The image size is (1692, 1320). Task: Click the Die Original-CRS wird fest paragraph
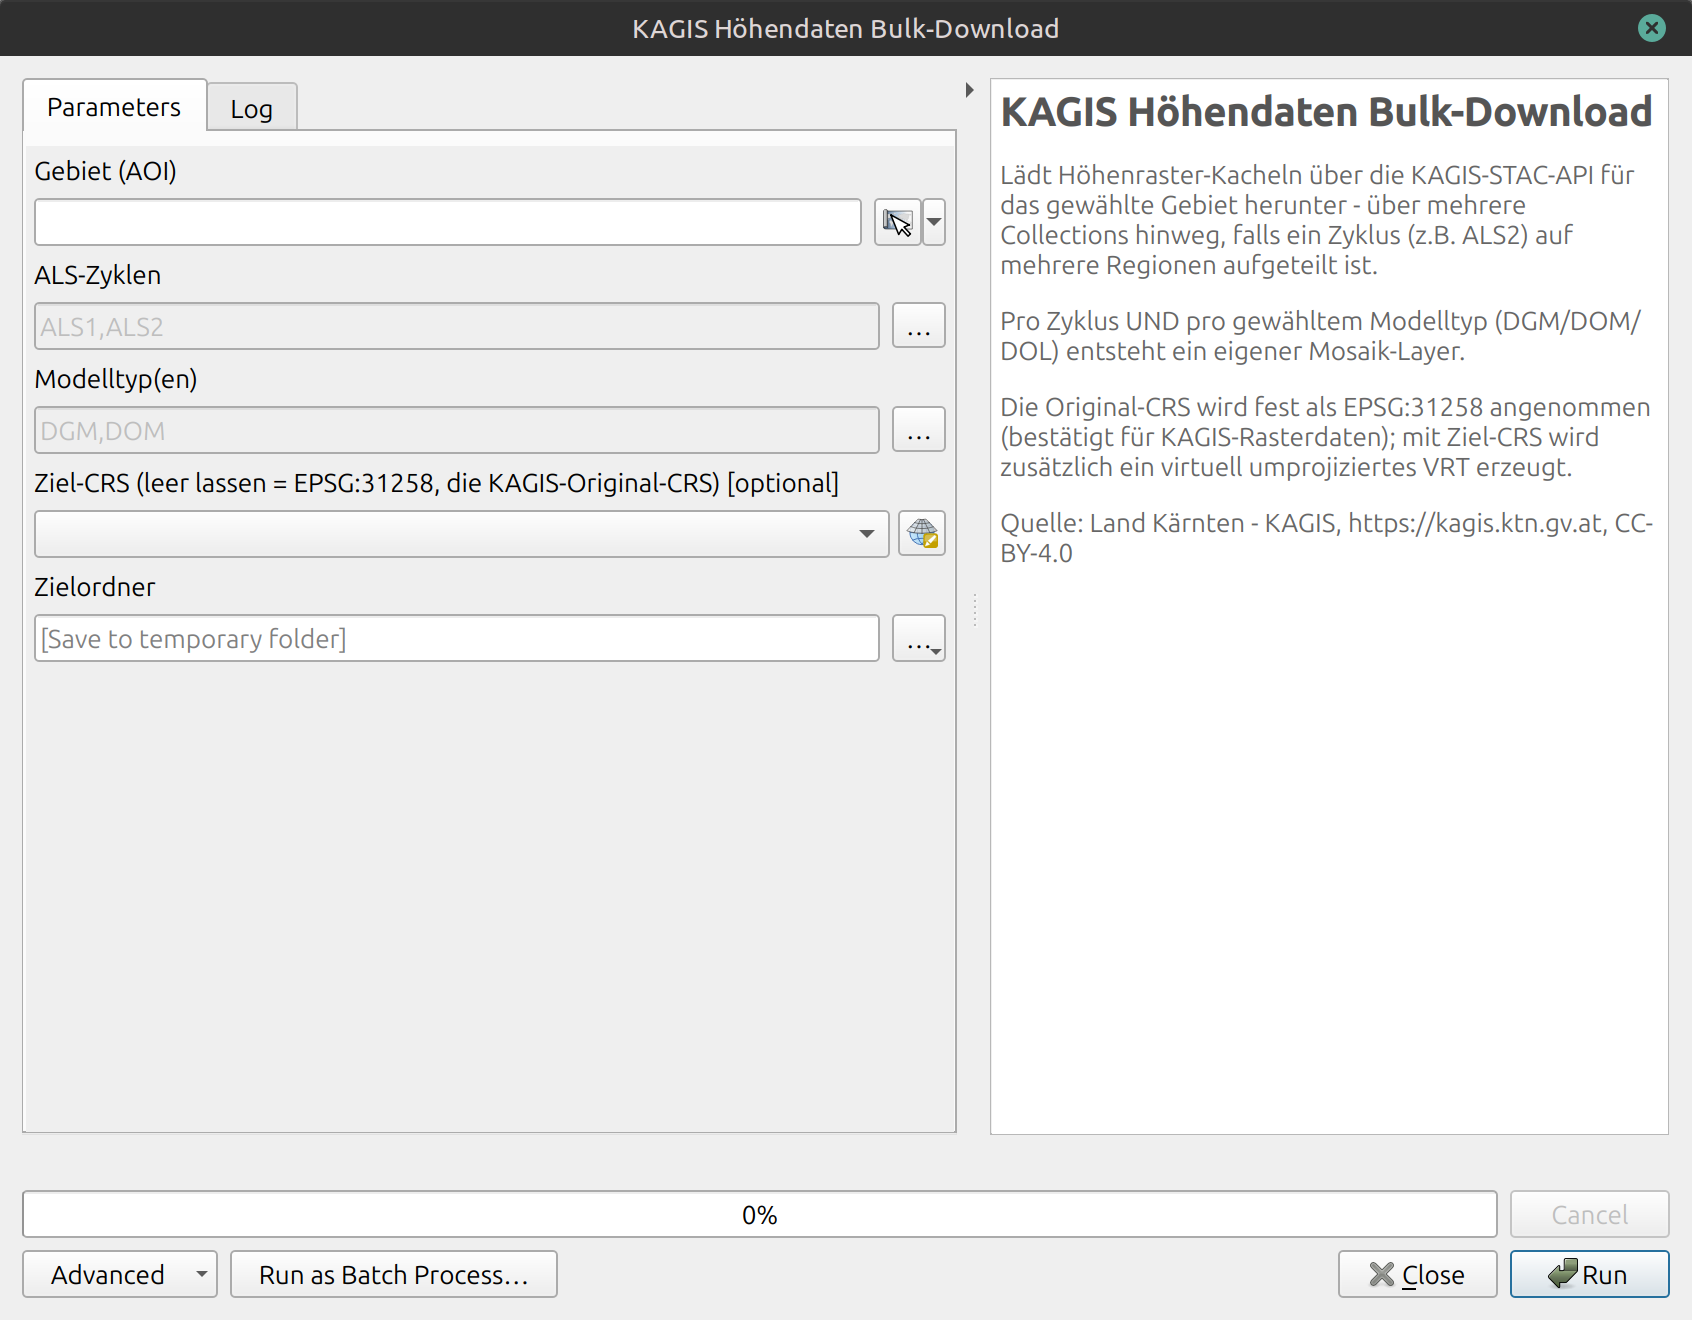pyautogui.click(x=1326, y=437)
